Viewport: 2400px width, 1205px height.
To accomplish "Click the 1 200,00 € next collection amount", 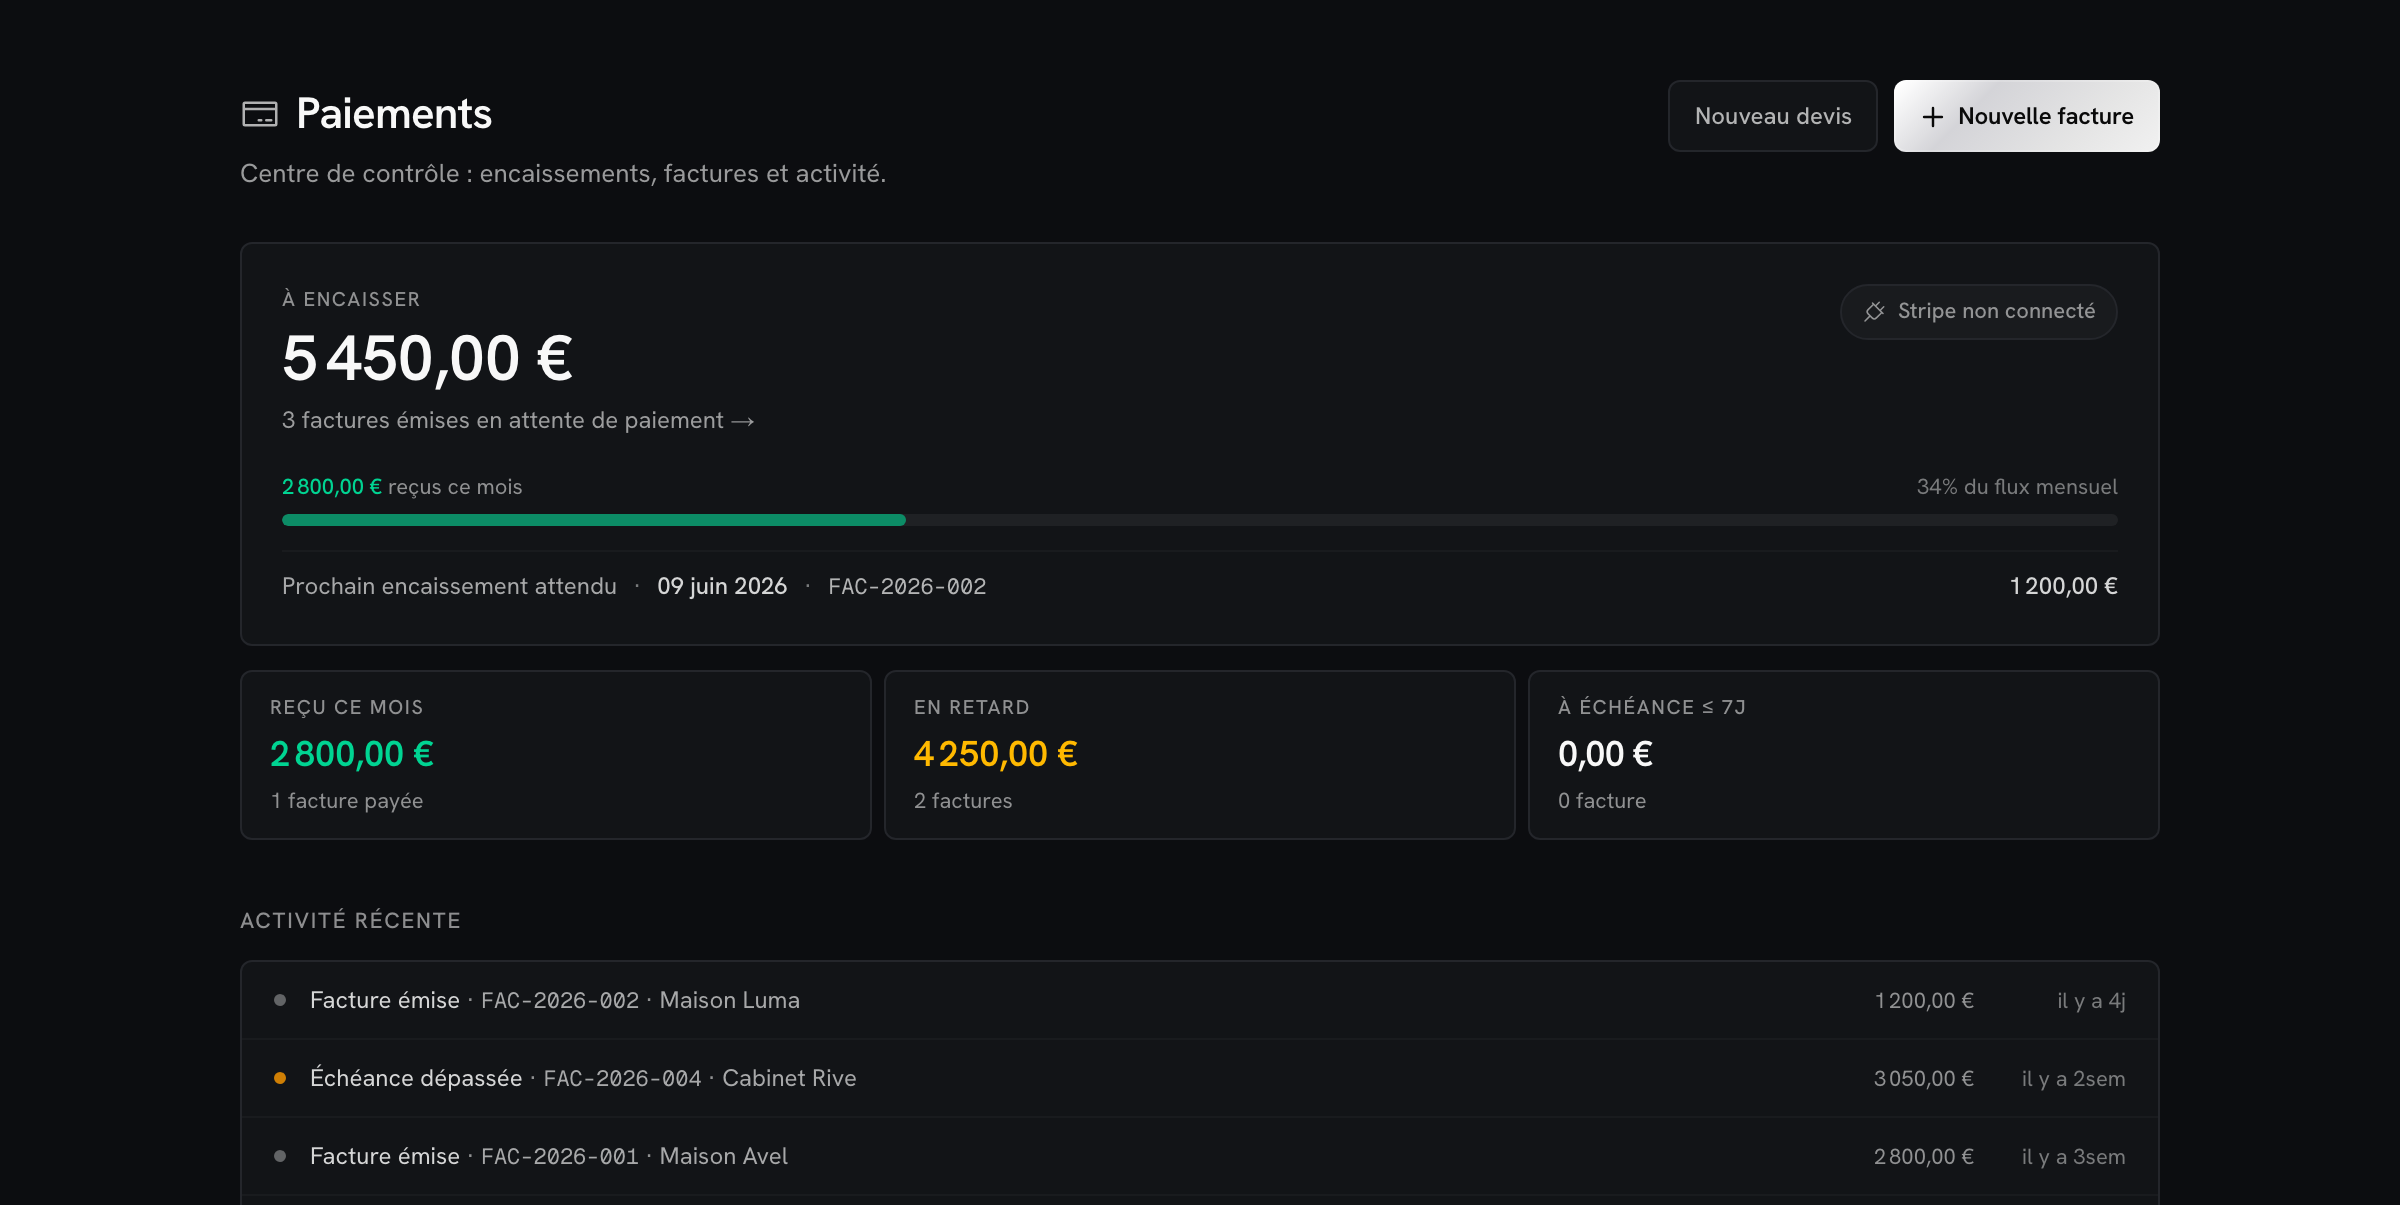I will tap(2063, 586).
